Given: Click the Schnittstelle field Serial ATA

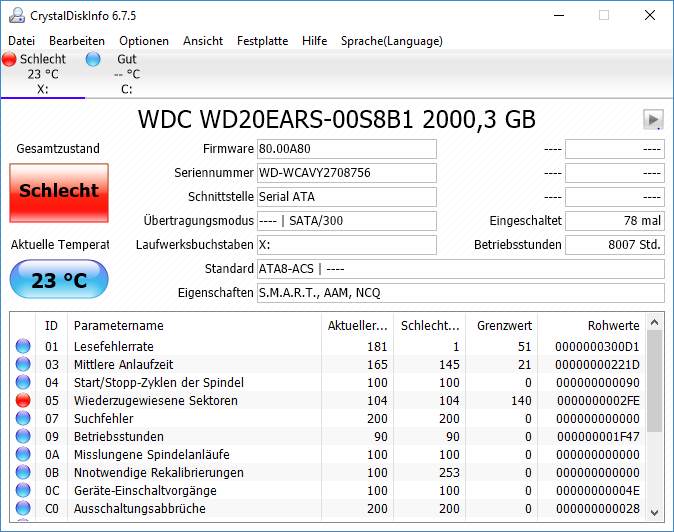Looking at the screenshot, I should coord(347,197).
